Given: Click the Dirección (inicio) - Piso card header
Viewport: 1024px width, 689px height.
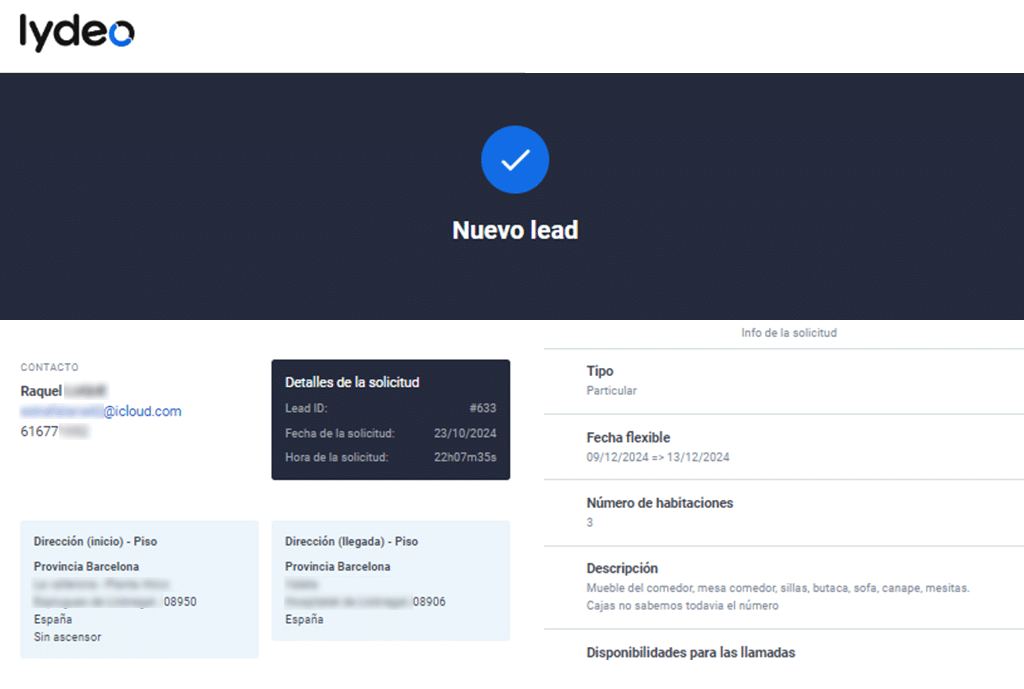Looking at the screenshot, I should (95, 542).
